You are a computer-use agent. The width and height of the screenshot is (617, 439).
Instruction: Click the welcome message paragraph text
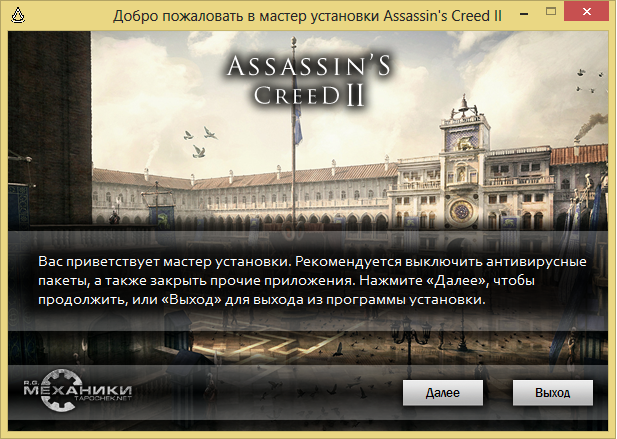coord(312,280)
